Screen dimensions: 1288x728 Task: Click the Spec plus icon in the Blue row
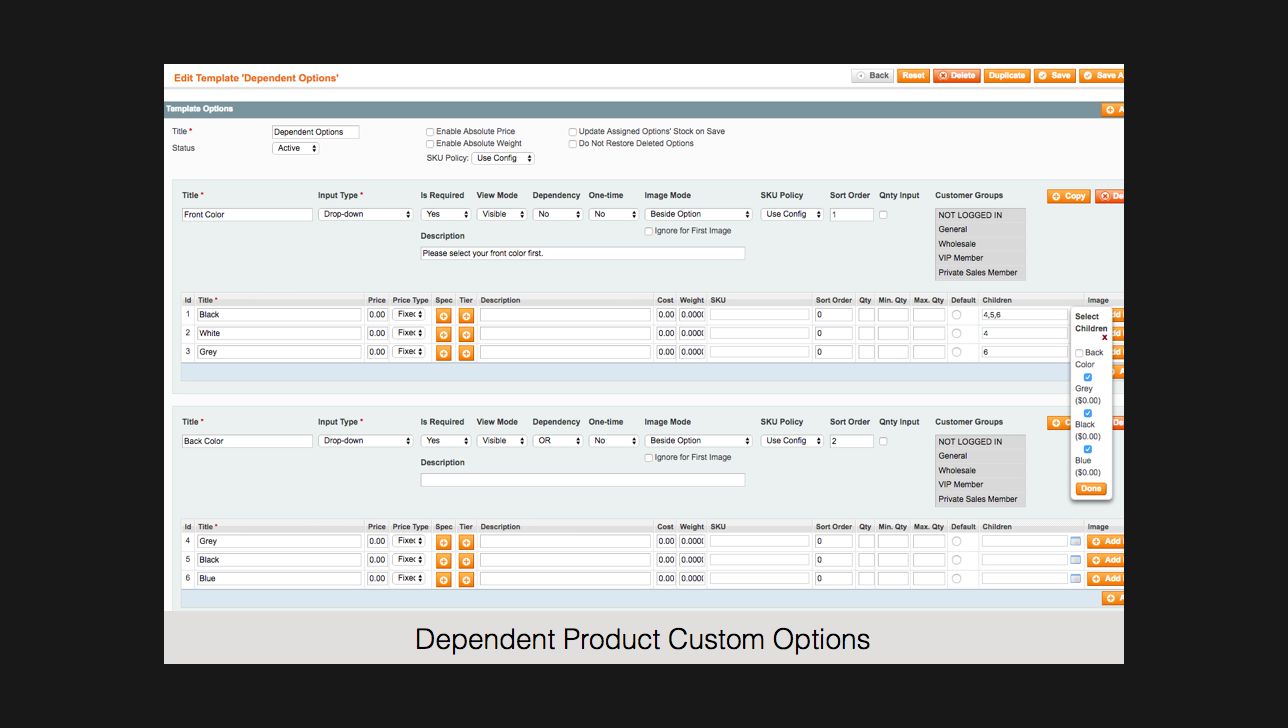(x=443, y=578)
